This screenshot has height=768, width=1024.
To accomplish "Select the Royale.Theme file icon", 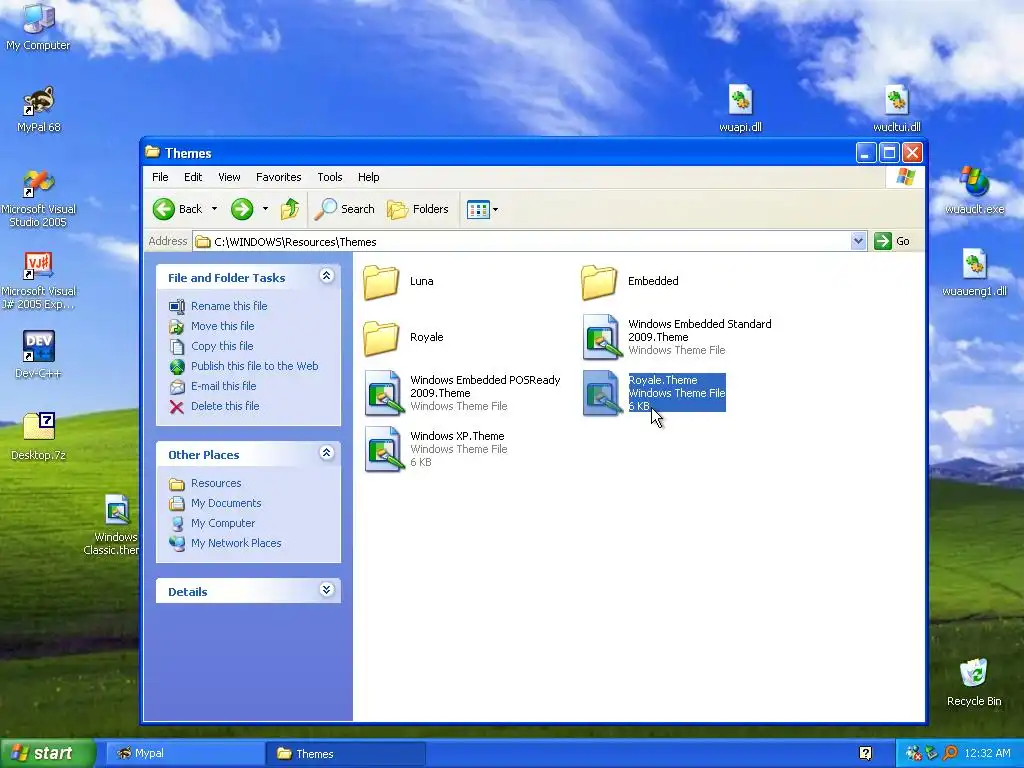I will click(x=600, y=393).
